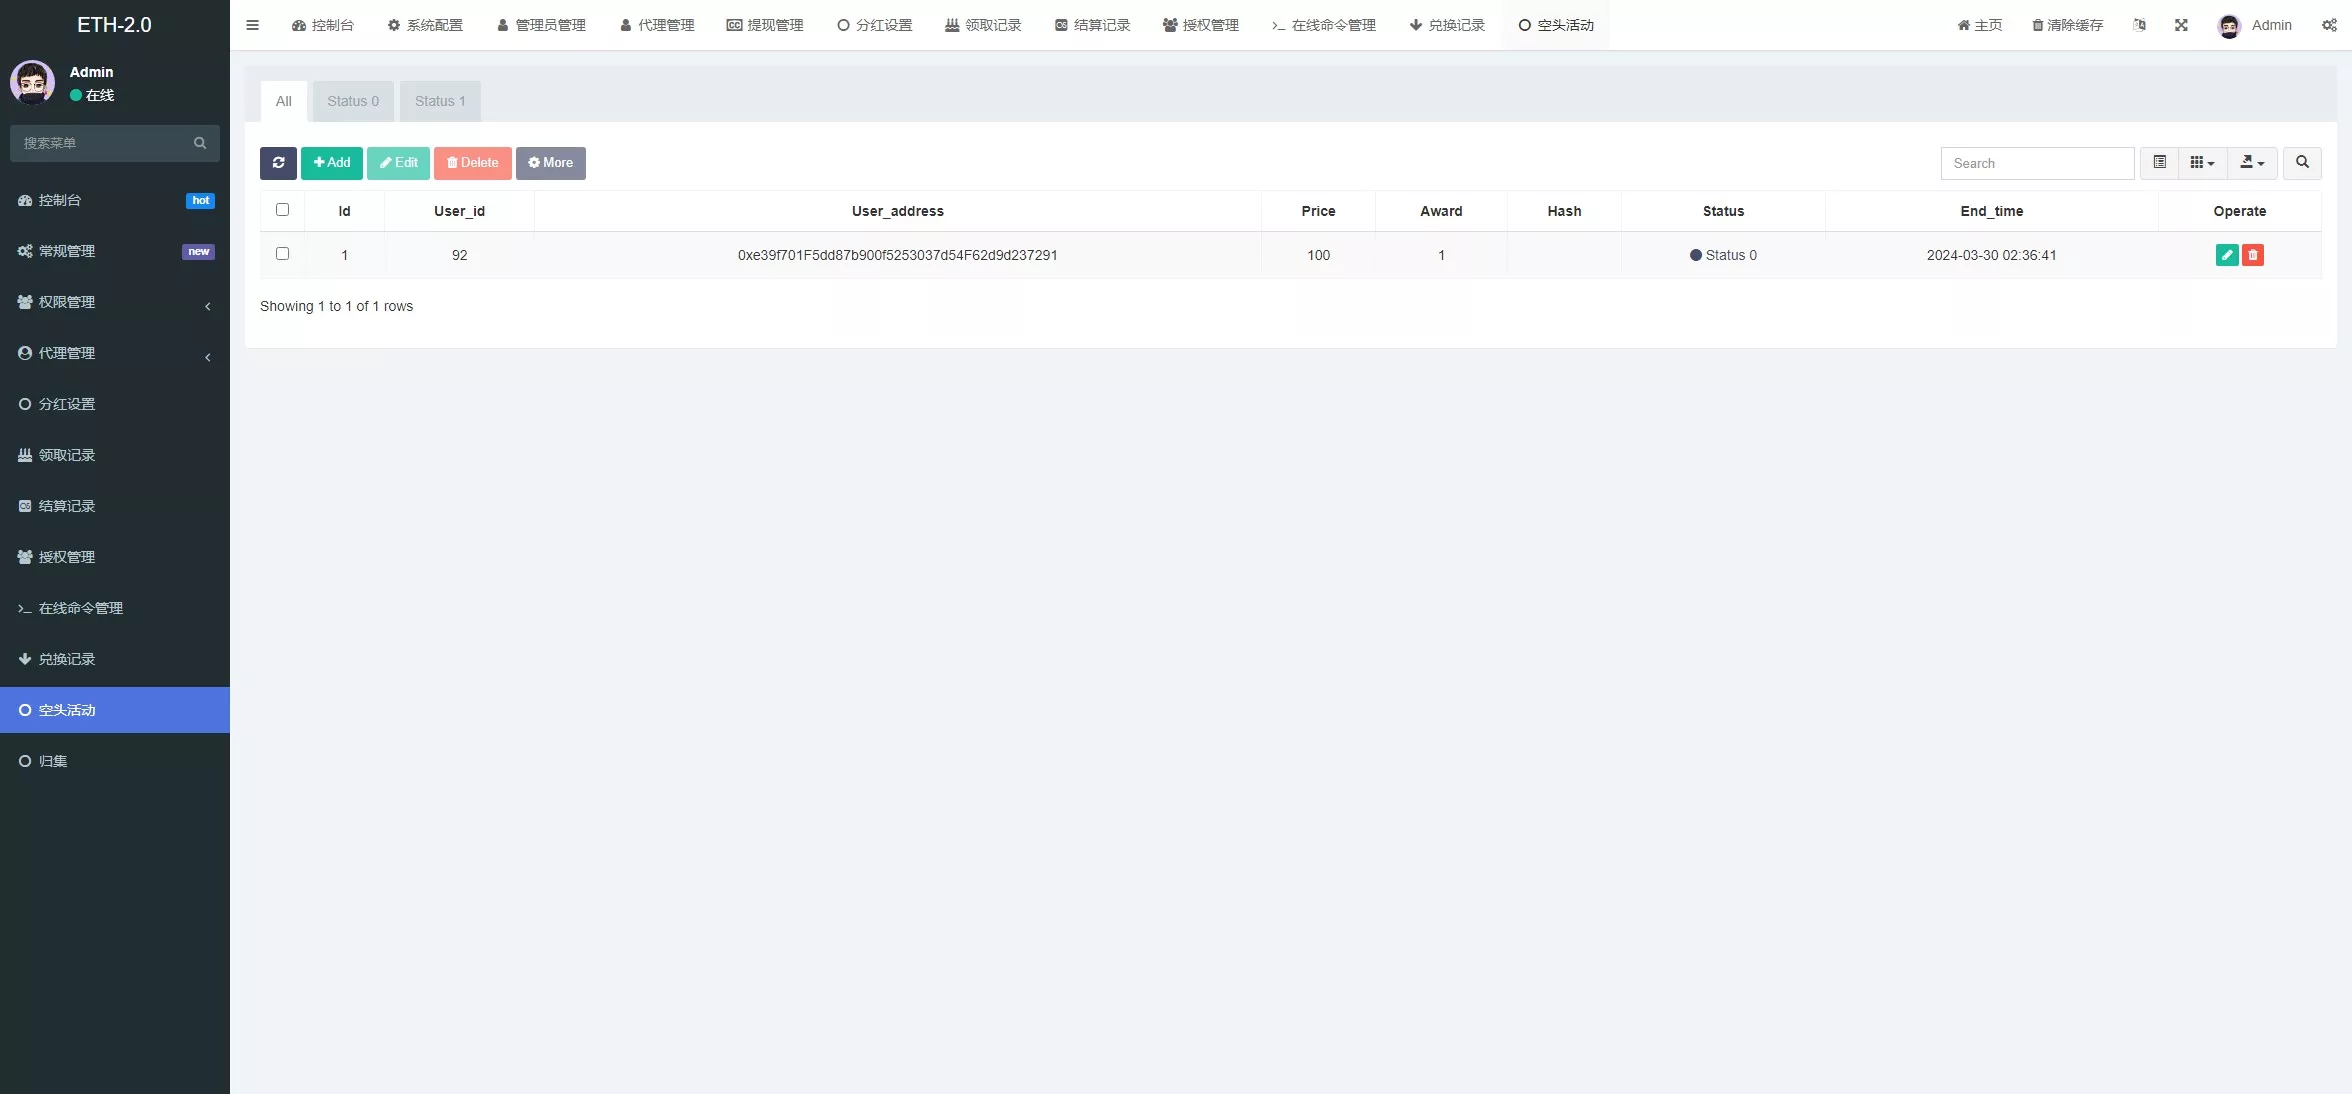Click the More button
This screenshot has height=1094, width=2352.
550,163
